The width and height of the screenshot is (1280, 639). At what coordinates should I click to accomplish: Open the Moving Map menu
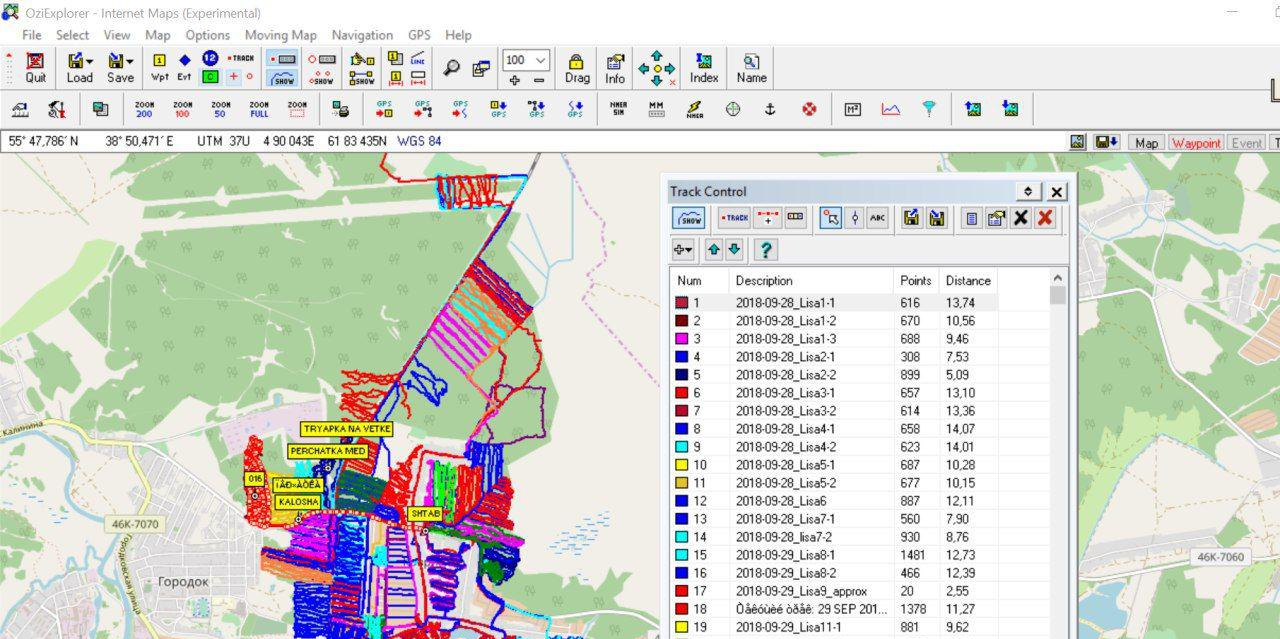[x=280, y=35]
